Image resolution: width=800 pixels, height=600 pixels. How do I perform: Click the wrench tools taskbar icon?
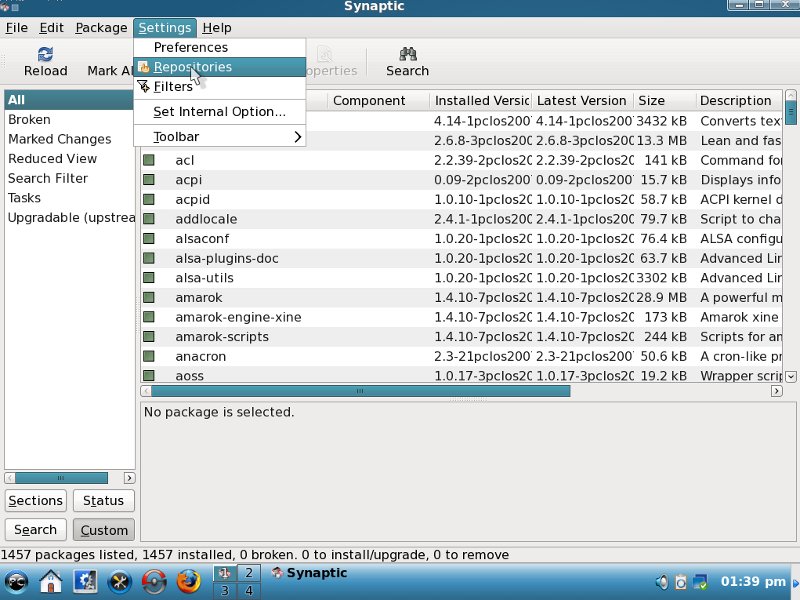(119, 581)
